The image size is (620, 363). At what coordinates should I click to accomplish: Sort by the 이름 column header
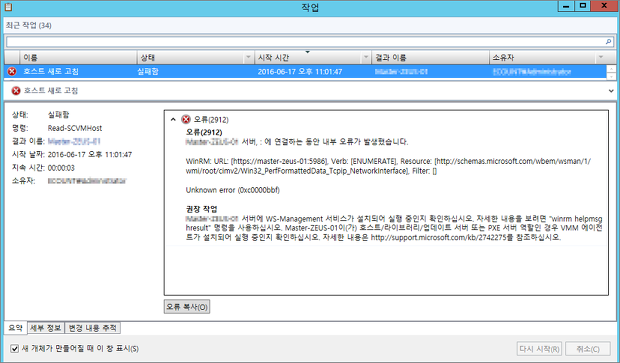[x=78, y=57]
